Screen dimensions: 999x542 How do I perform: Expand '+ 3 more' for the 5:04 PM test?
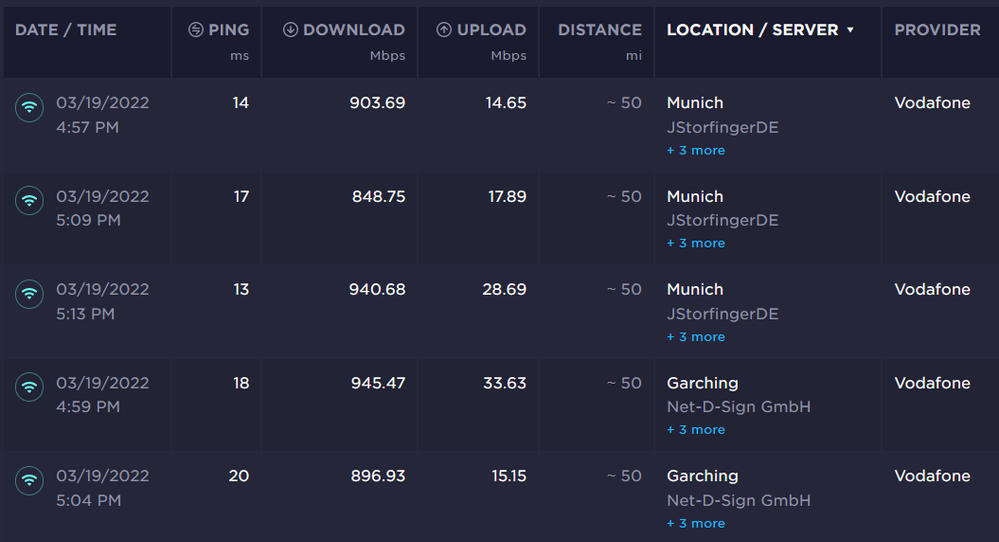(696, 524)
